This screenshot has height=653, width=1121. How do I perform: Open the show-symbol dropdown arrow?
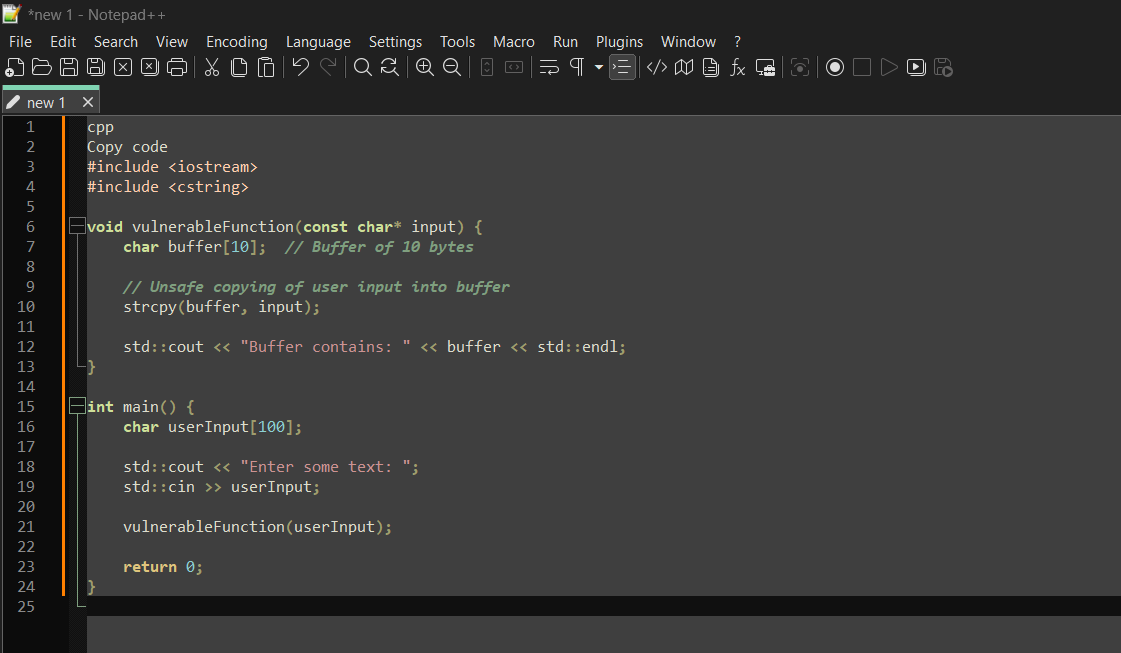[597, 67]
